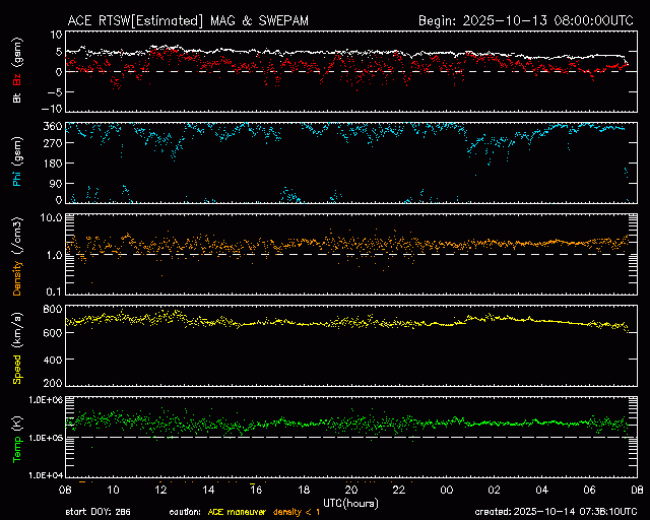The image size is (650, 520).
Task: Click the 20 hour tick label
Action: [x=351, y=489]
